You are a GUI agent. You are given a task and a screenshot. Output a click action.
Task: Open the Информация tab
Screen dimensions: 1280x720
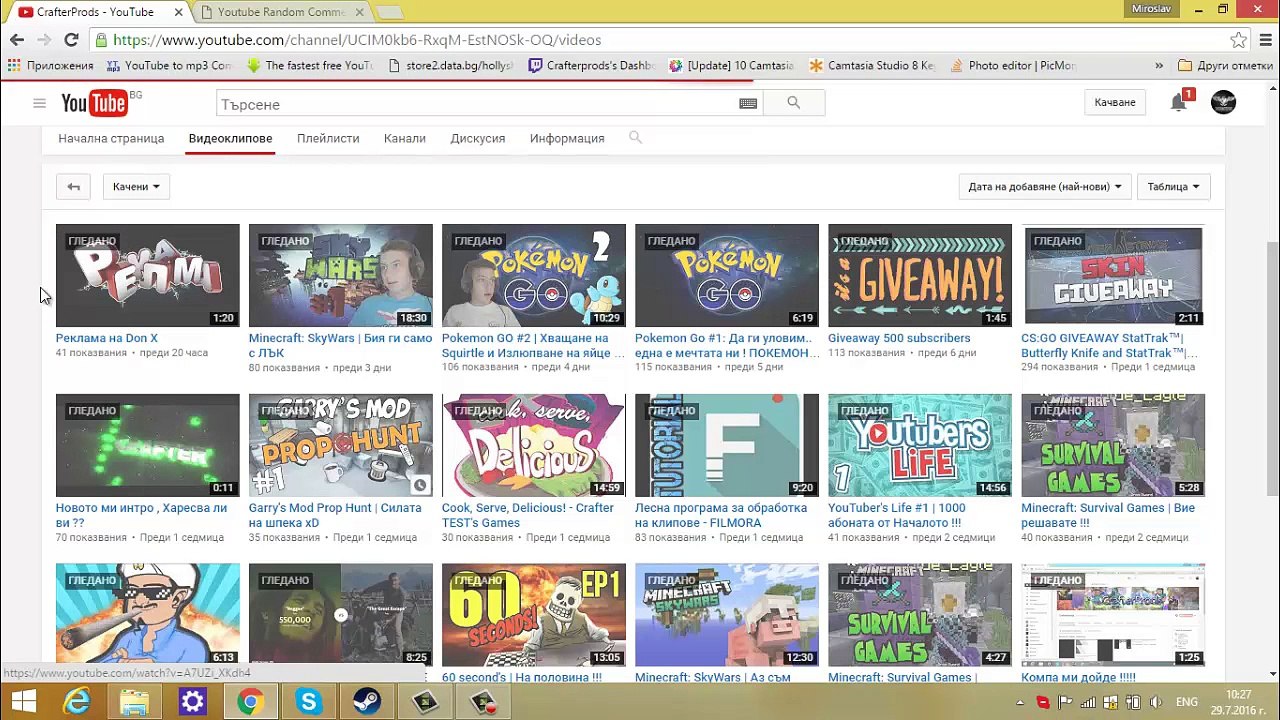click(567, 138)
